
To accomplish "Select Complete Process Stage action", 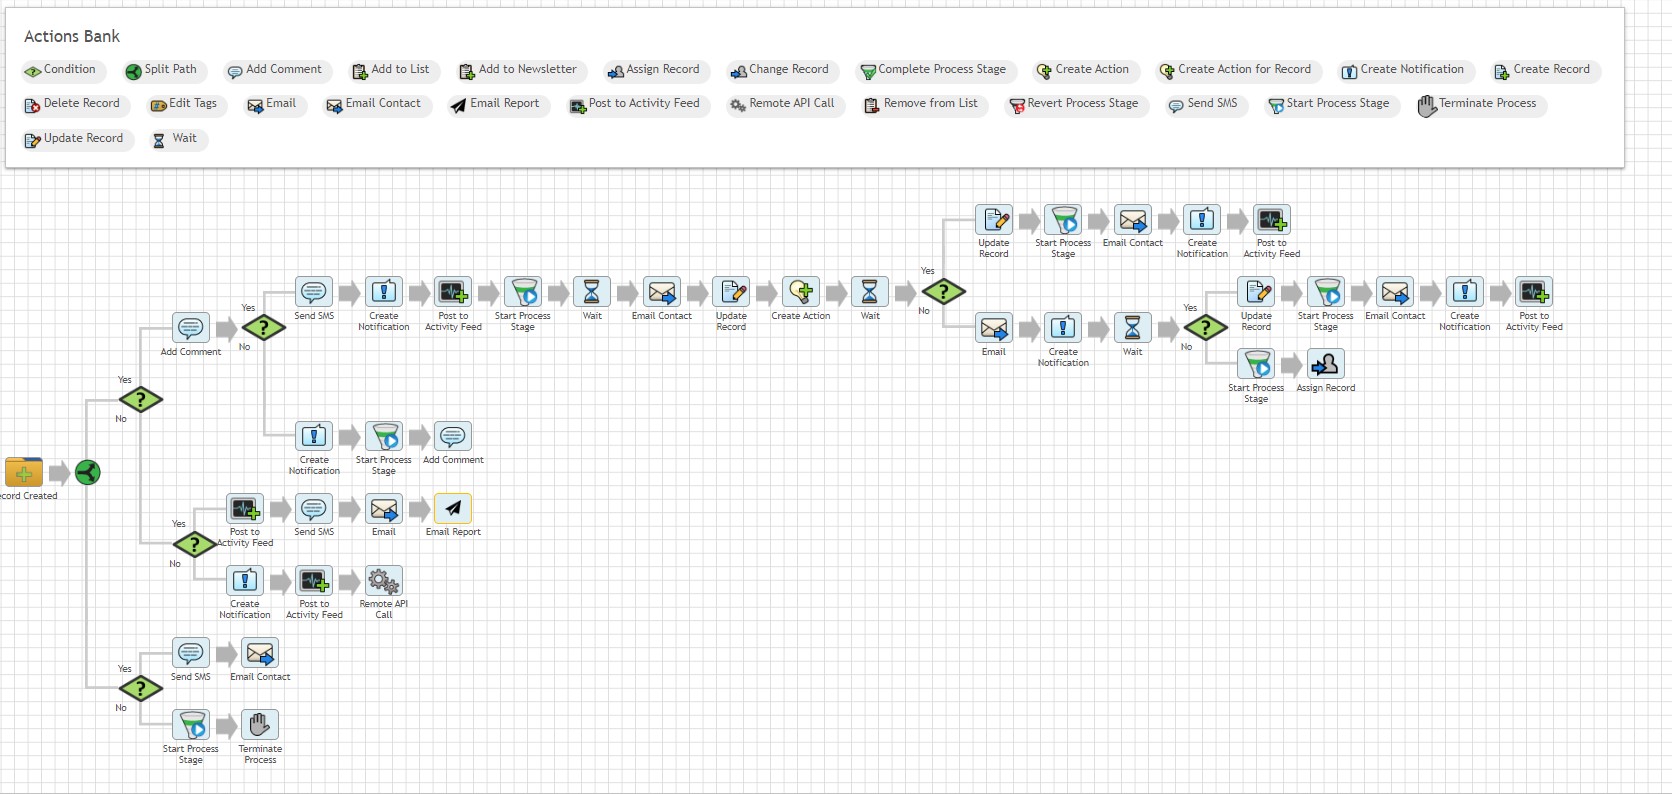I will pyautogui.click(x=933, y=70).
